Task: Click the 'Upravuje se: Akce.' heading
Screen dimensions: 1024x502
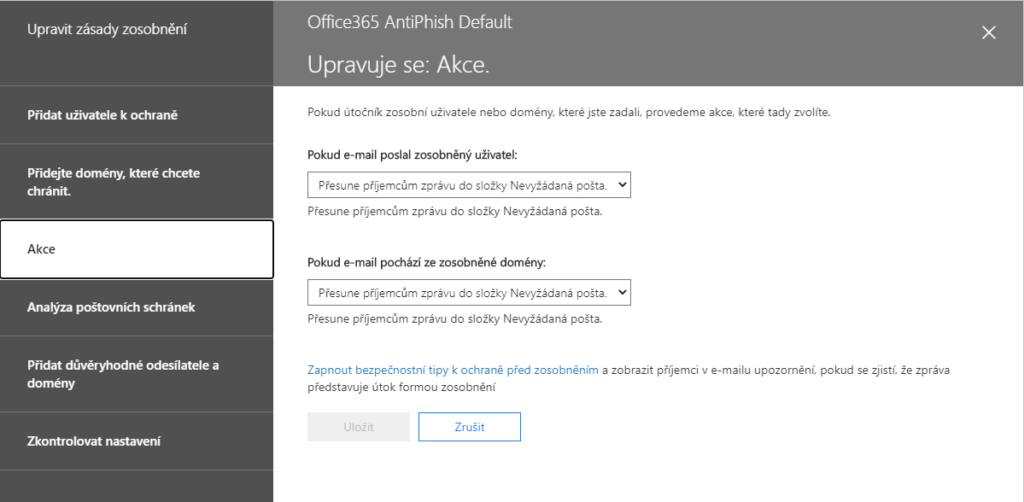Action: click(398, 65)
